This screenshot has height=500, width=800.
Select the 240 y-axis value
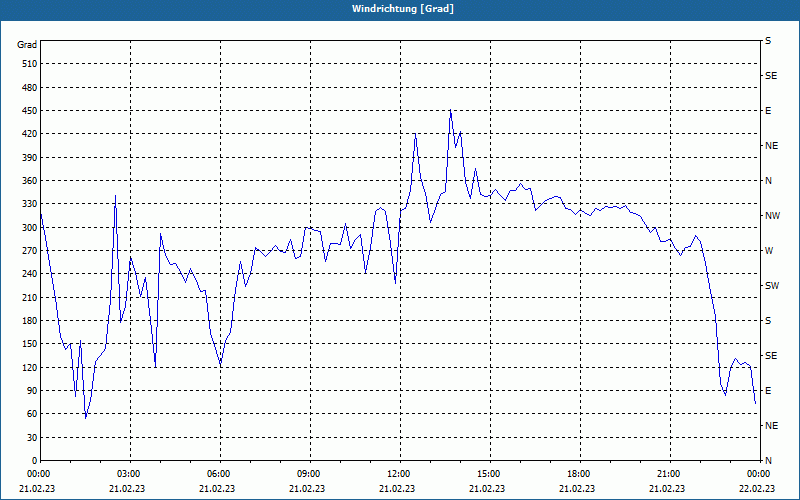coord(30,274)
